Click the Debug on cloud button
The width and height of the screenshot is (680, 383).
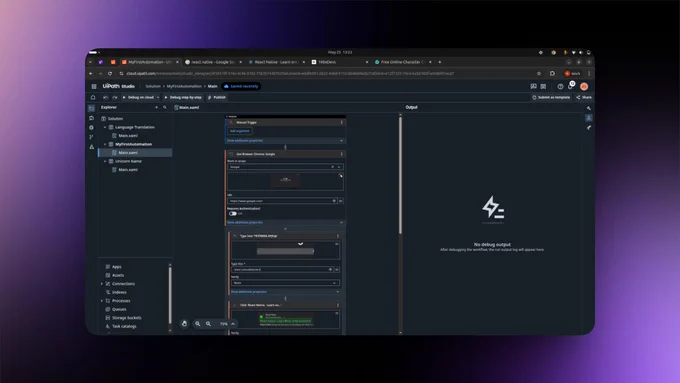click(x=138, y=97)
